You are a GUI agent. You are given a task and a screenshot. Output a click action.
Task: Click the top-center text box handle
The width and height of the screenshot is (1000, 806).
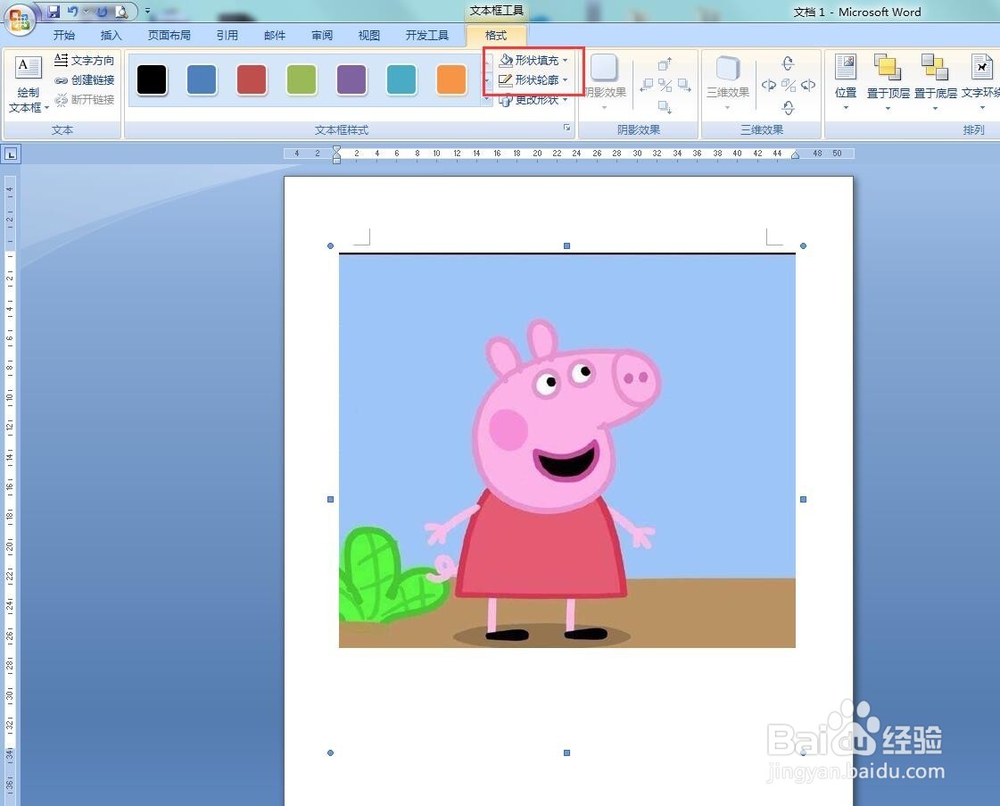click(566, 245)
